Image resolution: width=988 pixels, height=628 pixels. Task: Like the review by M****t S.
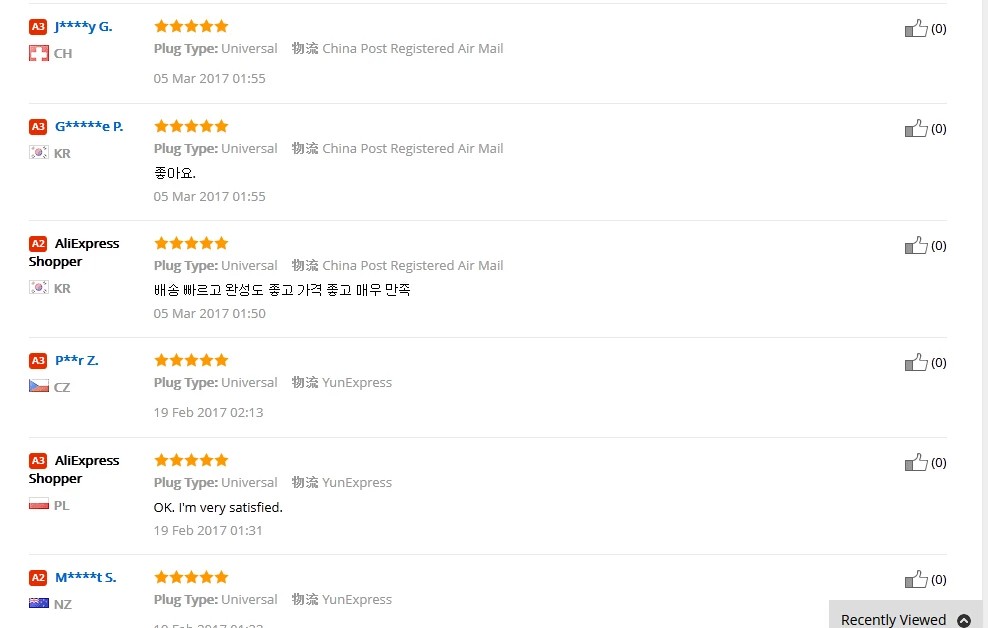(x=916, y=579)
